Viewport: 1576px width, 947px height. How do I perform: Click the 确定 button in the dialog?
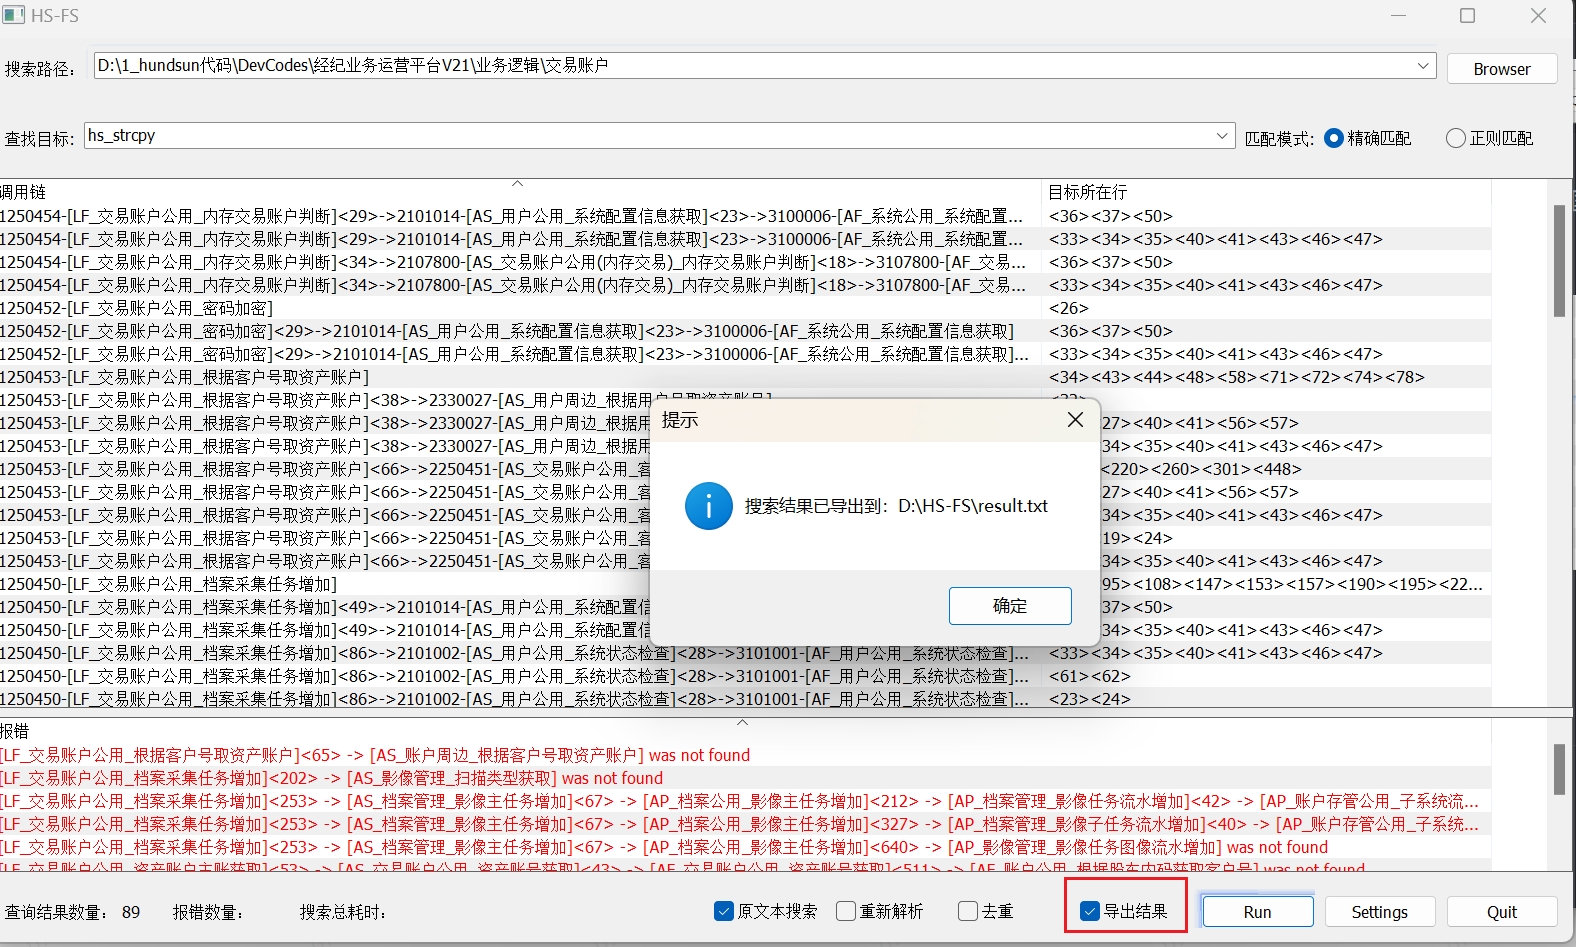tap(1009, 606)
